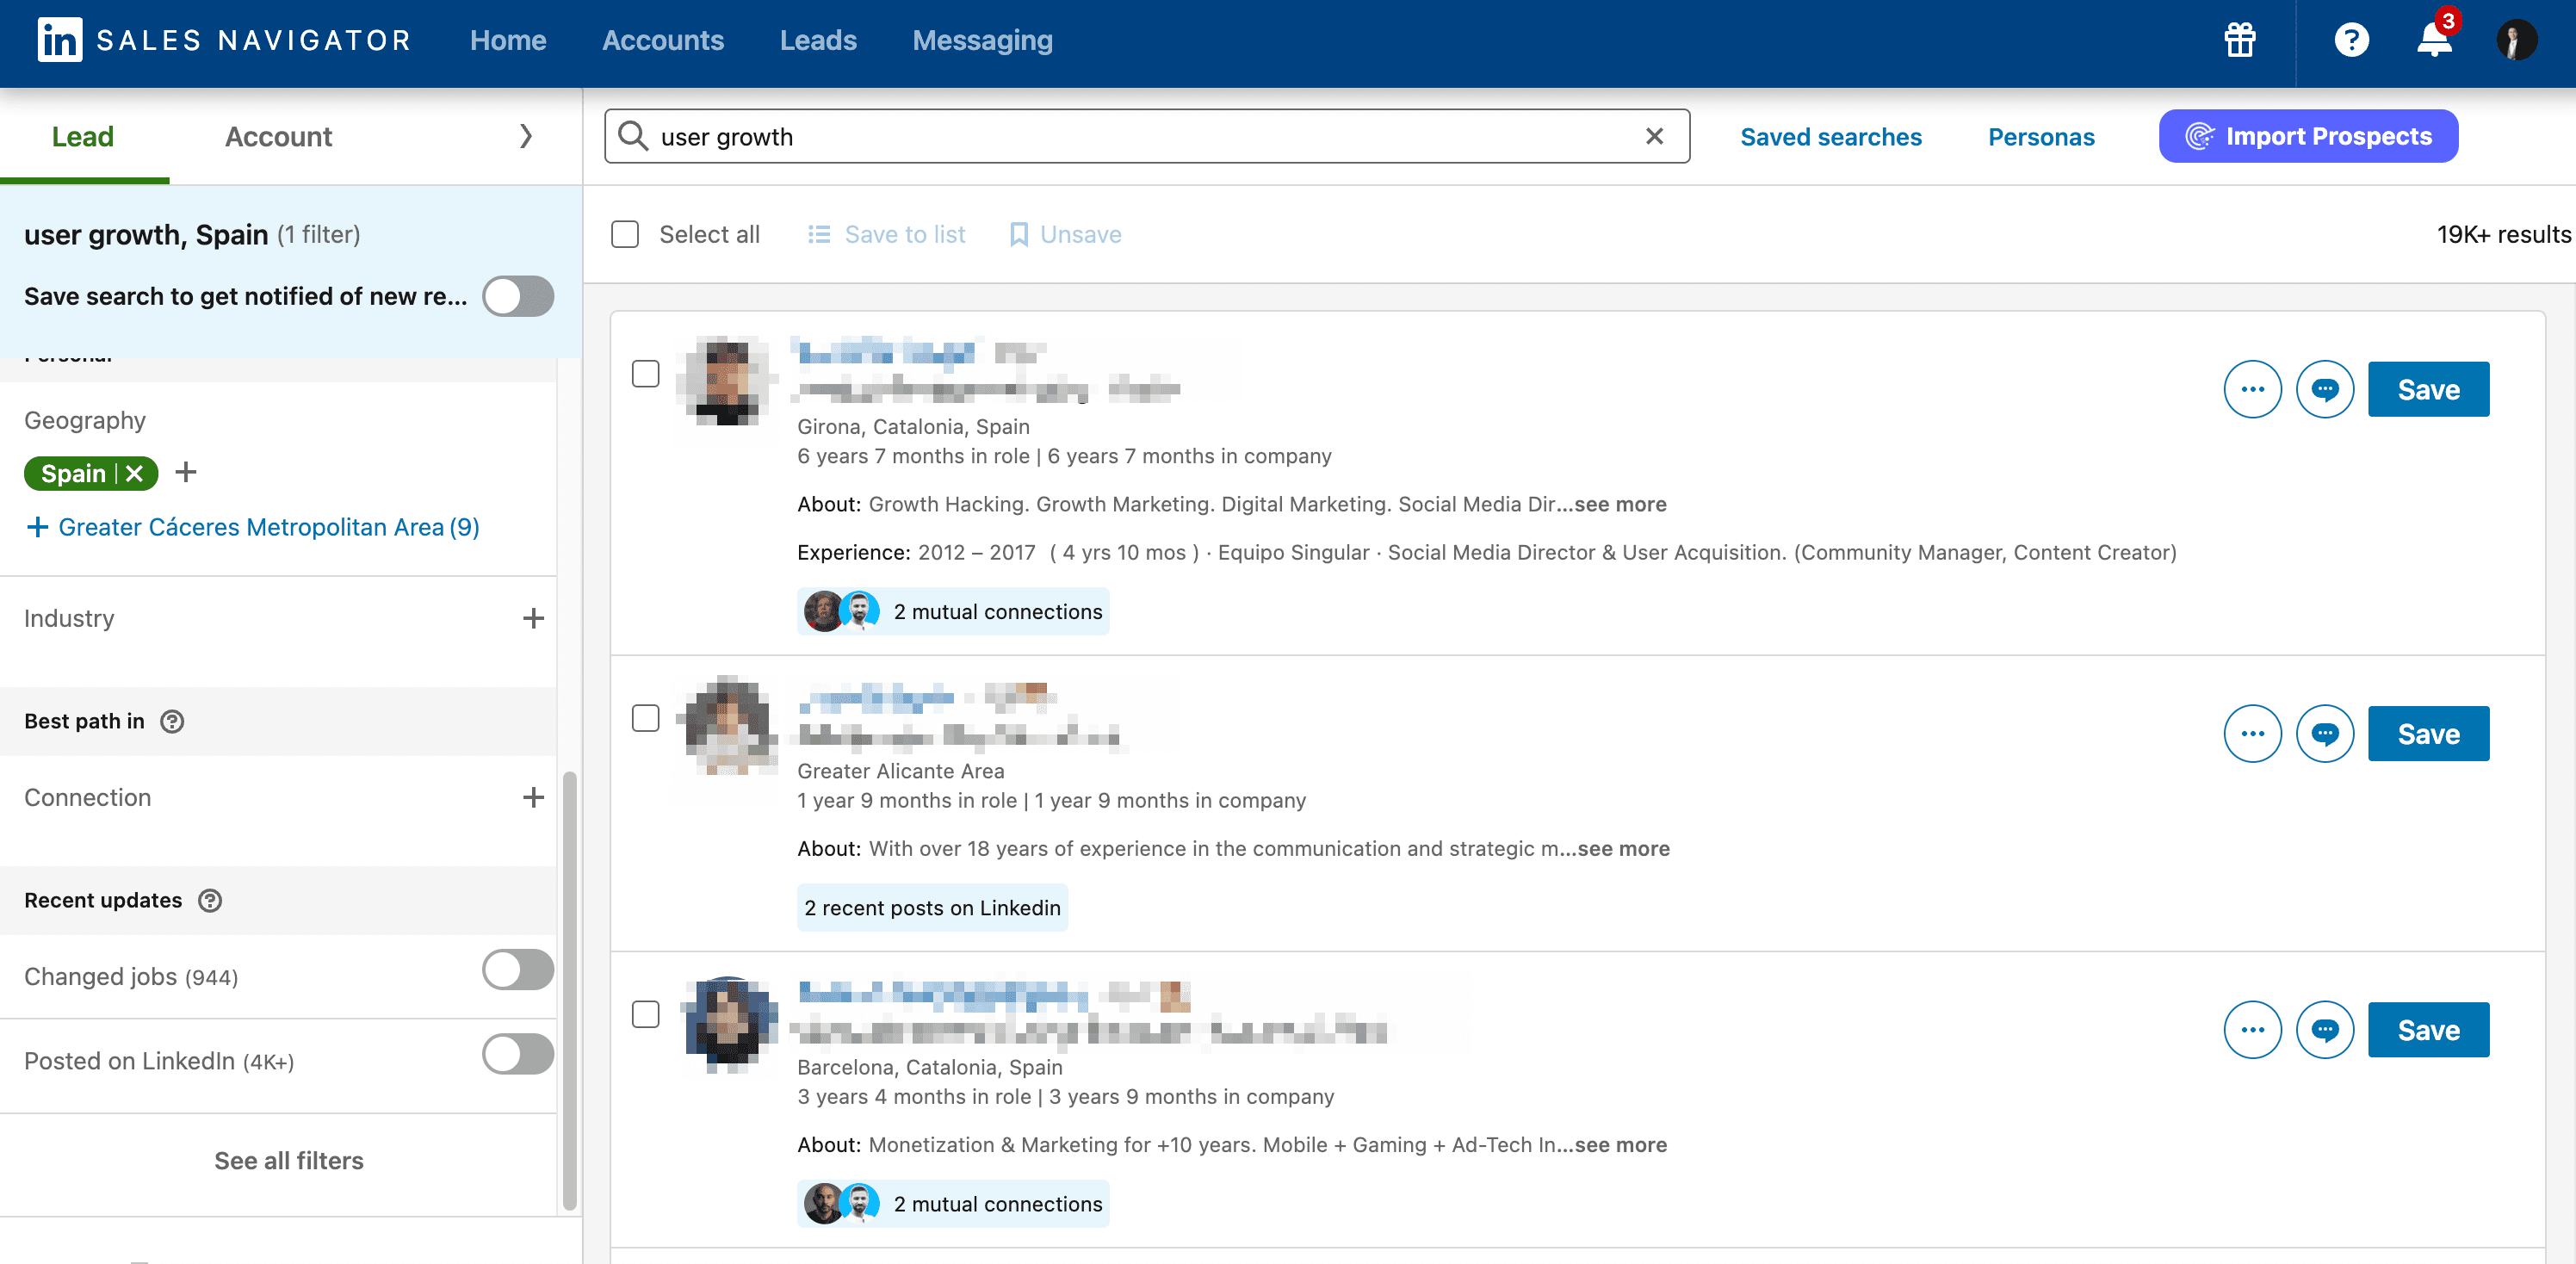Click the LinkedIn Sales Navigator logo

coord(224,40)
